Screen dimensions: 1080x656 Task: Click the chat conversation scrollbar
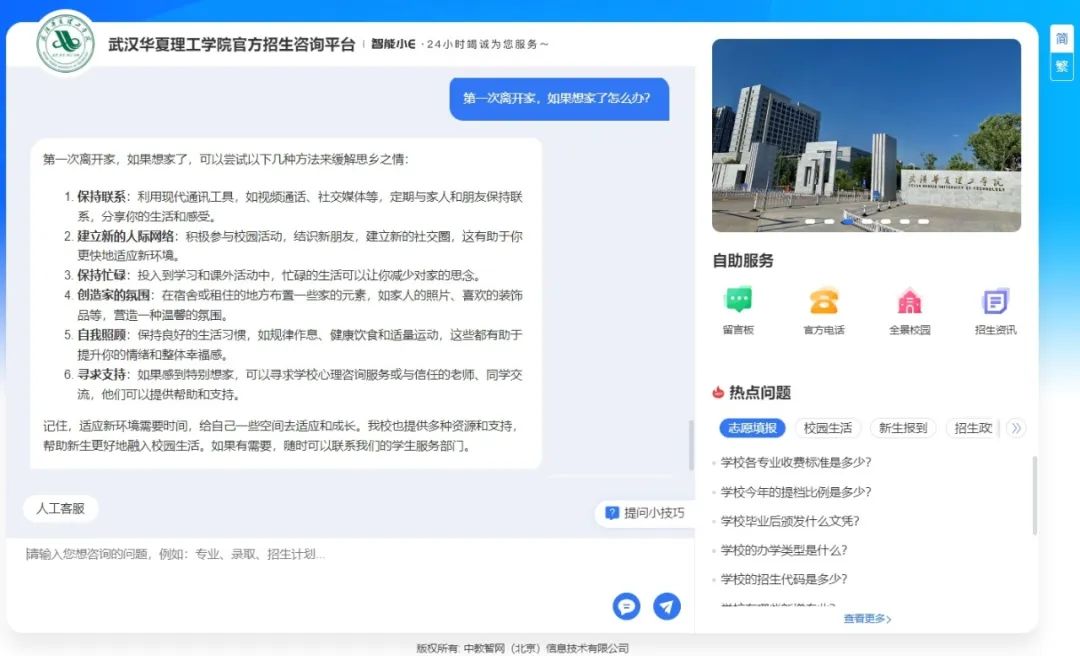pos(691,445)
